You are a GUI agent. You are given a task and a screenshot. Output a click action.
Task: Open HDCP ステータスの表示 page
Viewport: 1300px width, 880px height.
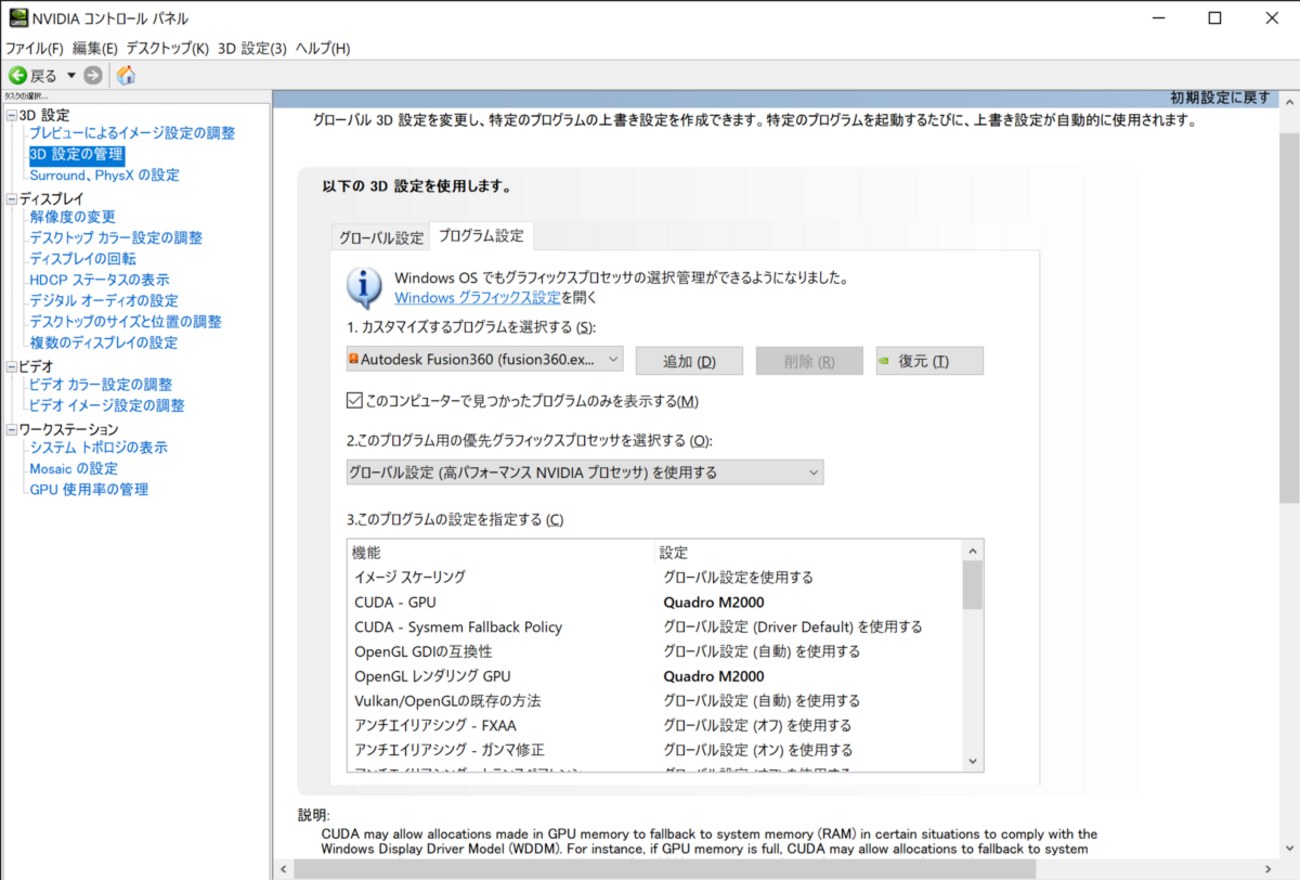tap(99, 280)
